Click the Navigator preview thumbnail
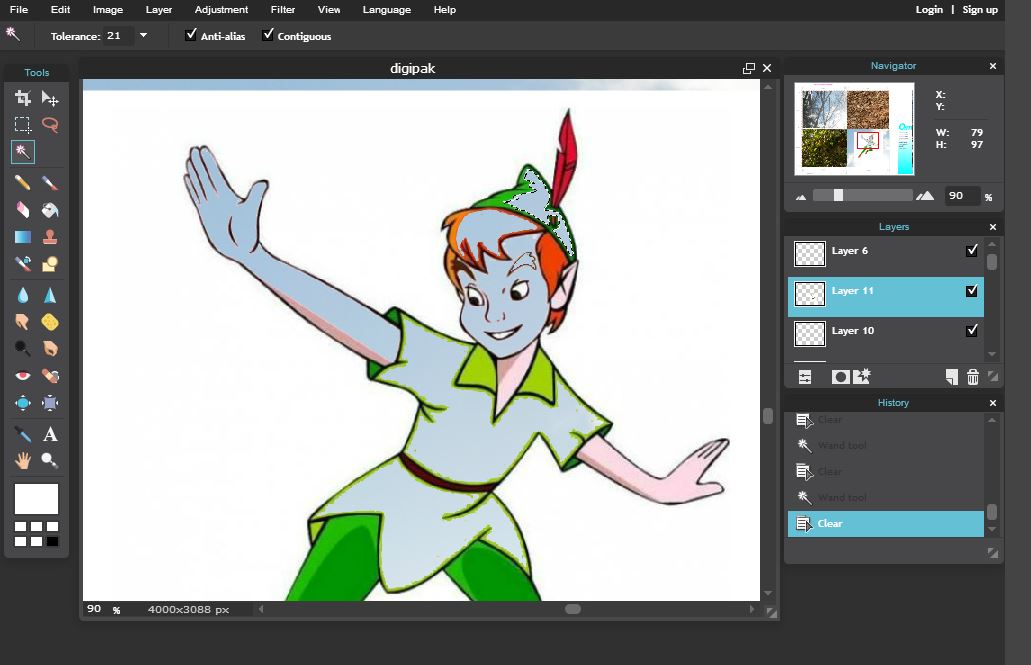 (x=854, y=129)
